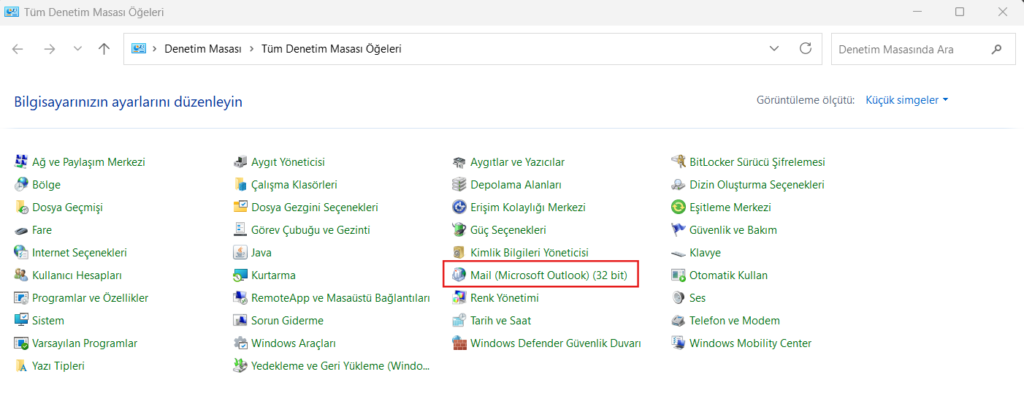Click the Kullanıcı Hesapları icon
Viewport: 1024px width, 396px height.
(x=22, y=275)
